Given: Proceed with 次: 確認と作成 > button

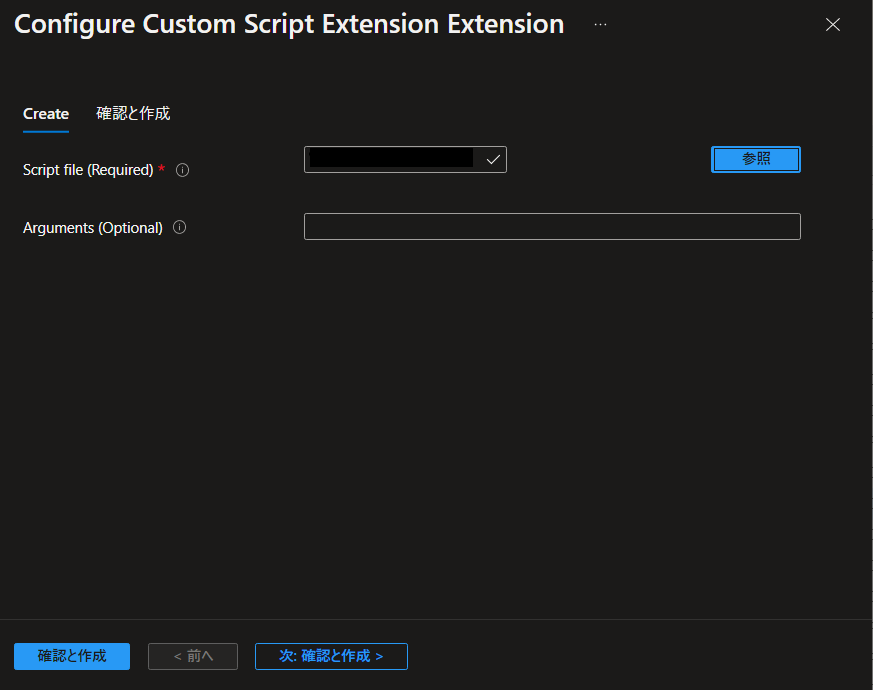Looking at the screenshot, I should [x=331, y=656].
